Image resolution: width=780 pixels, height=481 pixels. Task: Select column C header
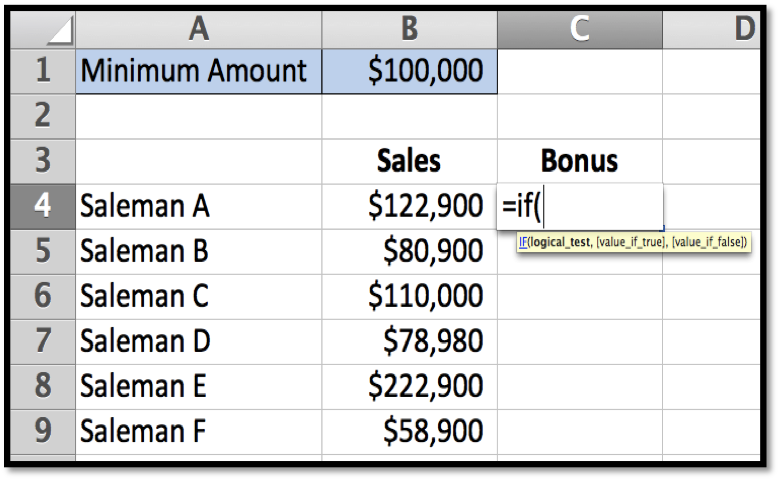(x=579, y=30)
